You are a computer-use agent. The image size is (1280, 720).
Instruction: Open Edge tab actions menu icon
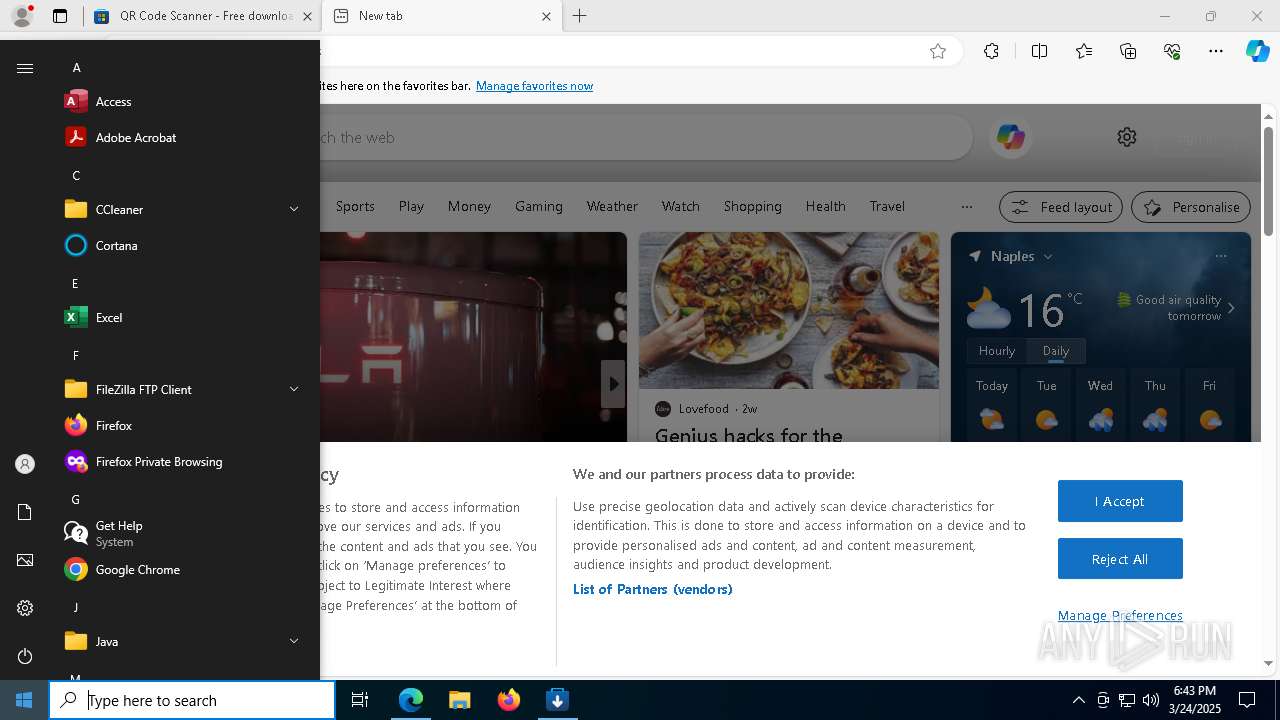[x=60, y=16]
